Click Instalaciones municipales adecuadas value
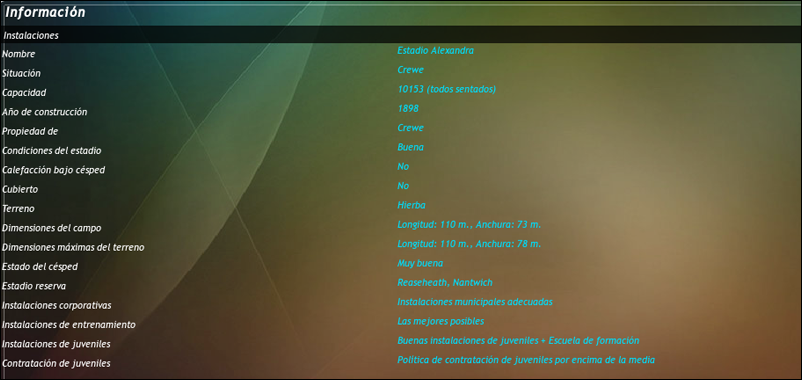The width and height of the screenshot is (802, 380). 475,302
